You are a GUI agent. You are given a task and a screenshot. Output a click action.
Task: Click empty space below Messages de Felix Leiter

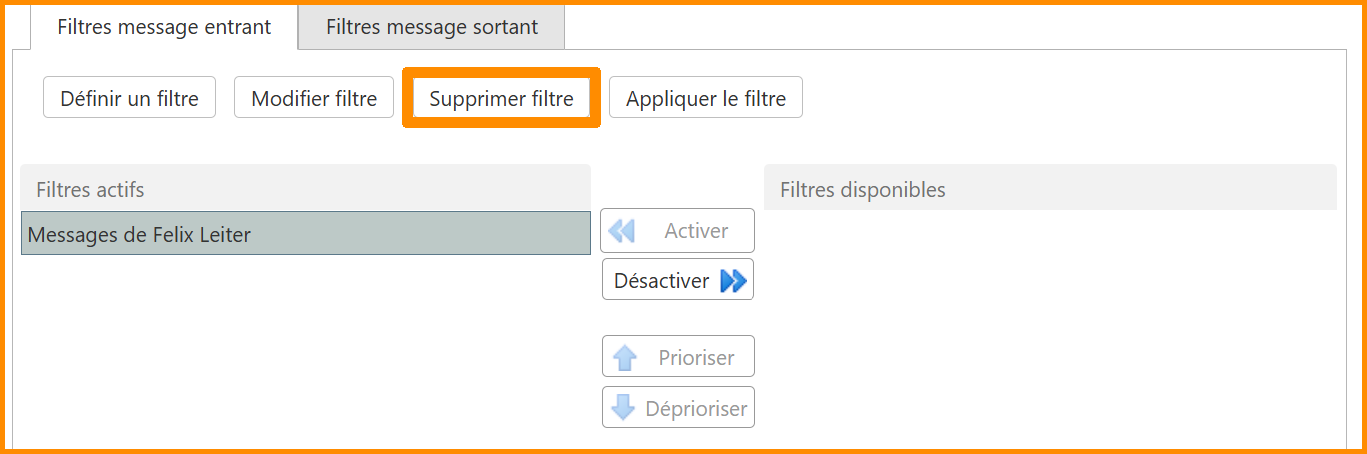tap(305, 350)
